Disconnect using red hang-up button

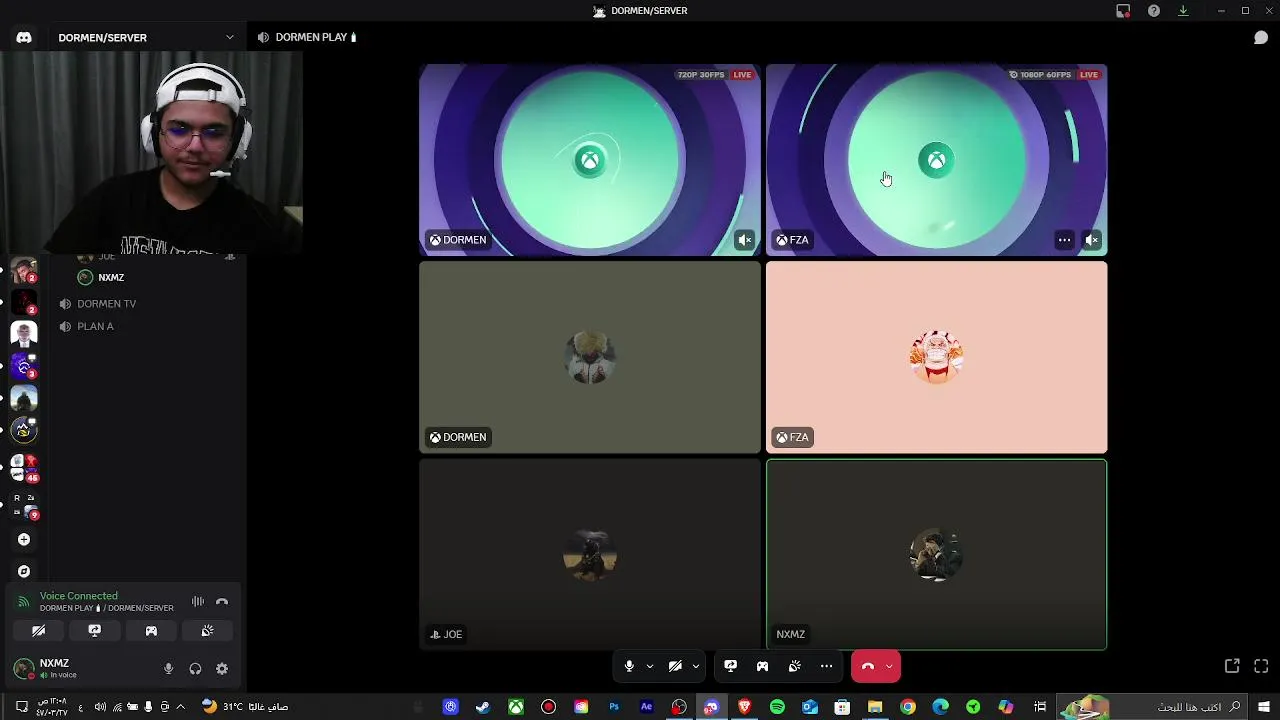pyautogui.click(x=867, y=666)
